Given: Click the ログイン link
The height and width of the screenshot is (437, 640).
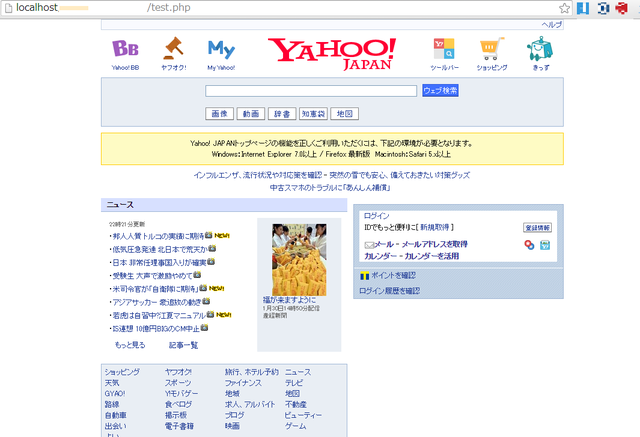Looking at the screenshot, I should [376, 216].
